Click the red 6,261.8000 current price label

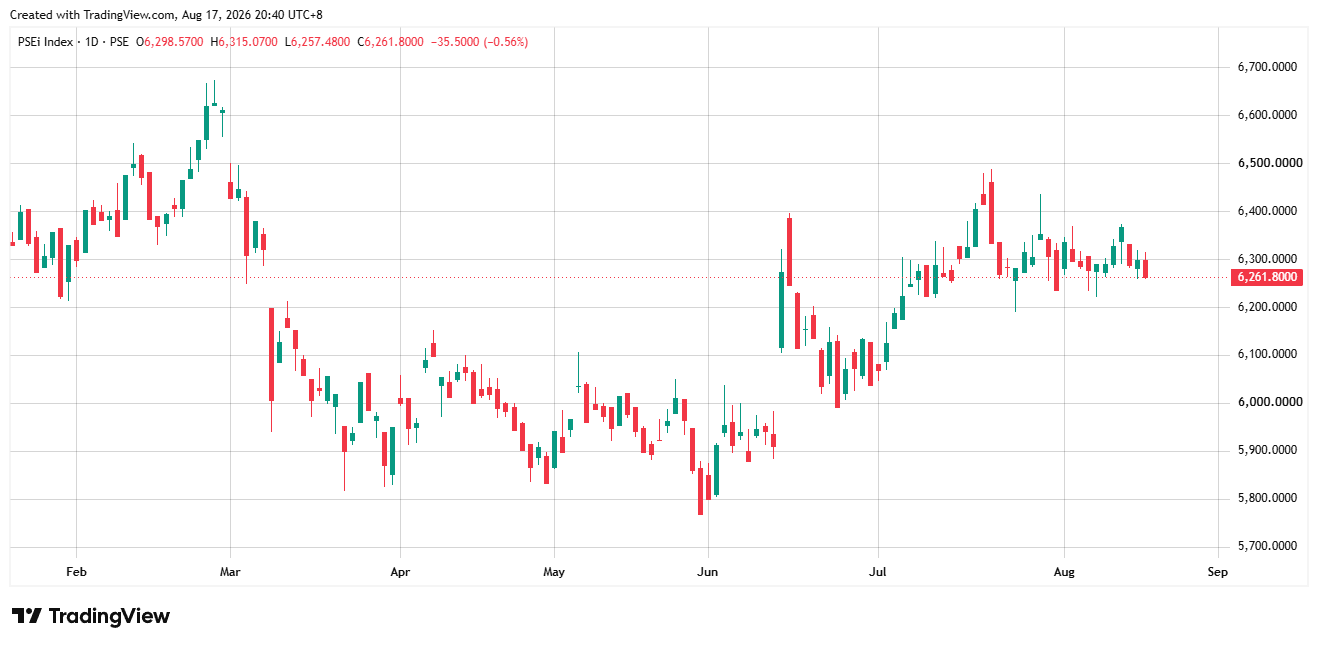pyautogui.click(x=1267, y=277)
